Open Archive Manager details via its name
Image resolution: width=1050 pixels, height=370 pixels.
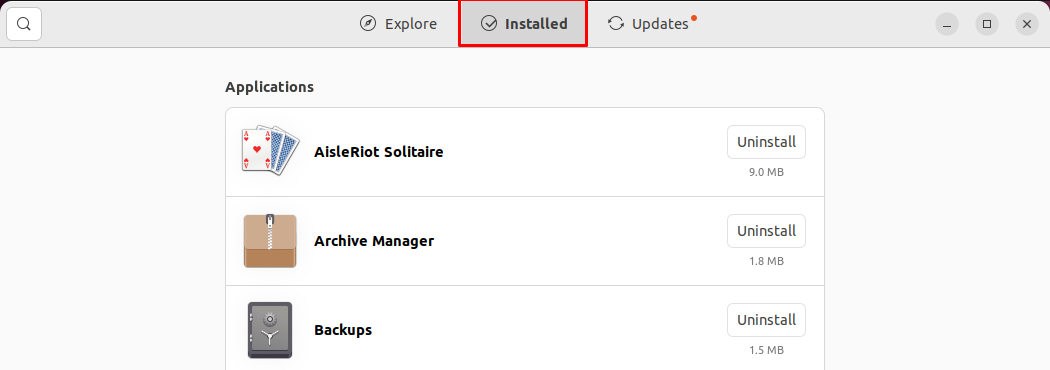pos(374,241)
